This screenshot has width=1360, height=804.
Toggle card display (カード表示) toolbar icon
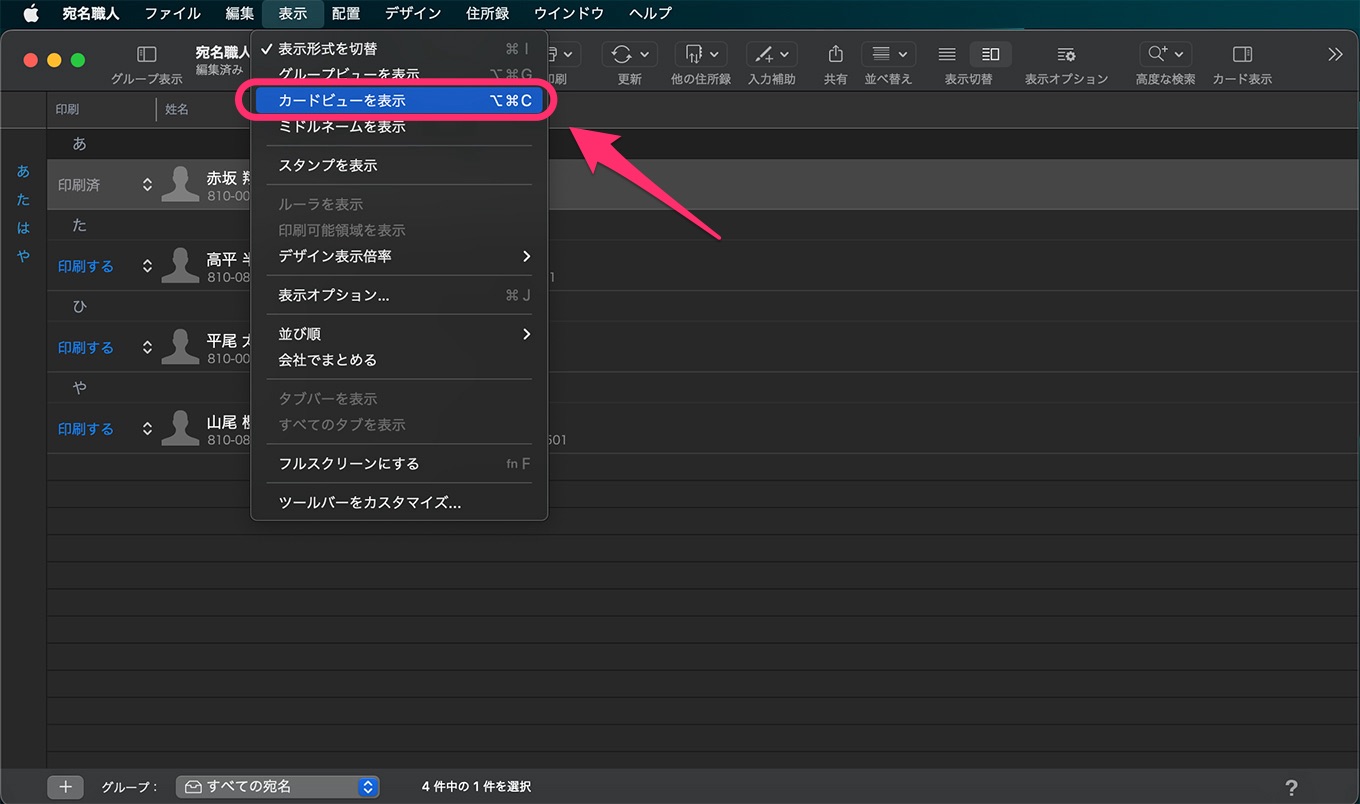click(x=1242, y=54)
